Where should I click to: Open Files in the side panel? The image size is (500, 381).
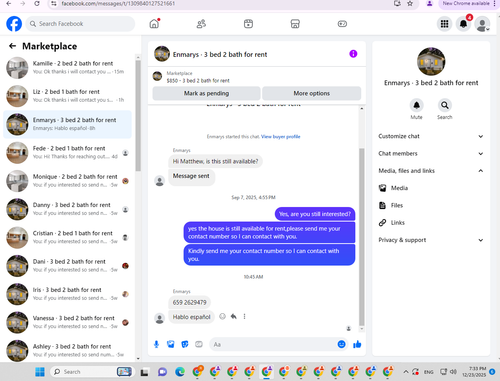pos(431,205)
